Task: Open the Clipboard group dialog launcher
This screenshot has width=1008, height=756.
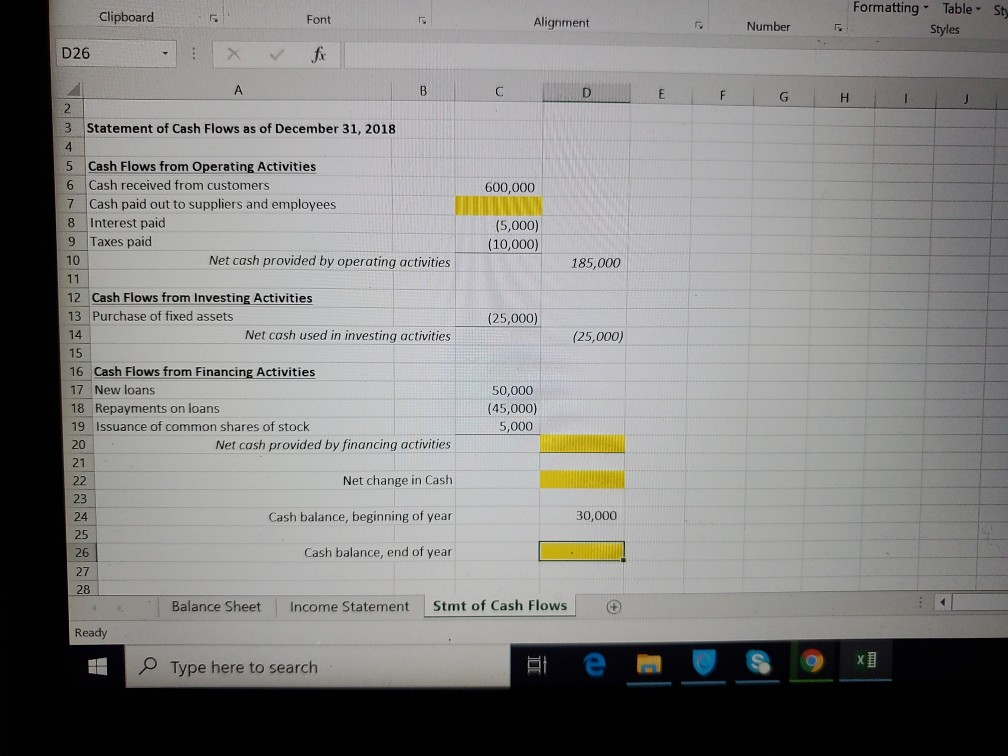Action: [213, 19]
